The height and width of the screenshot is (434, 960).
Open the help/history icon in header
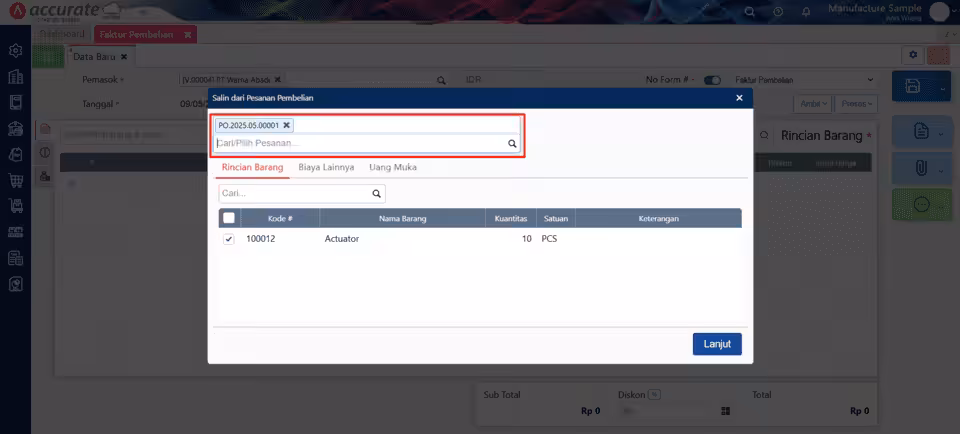pos(778,12)
